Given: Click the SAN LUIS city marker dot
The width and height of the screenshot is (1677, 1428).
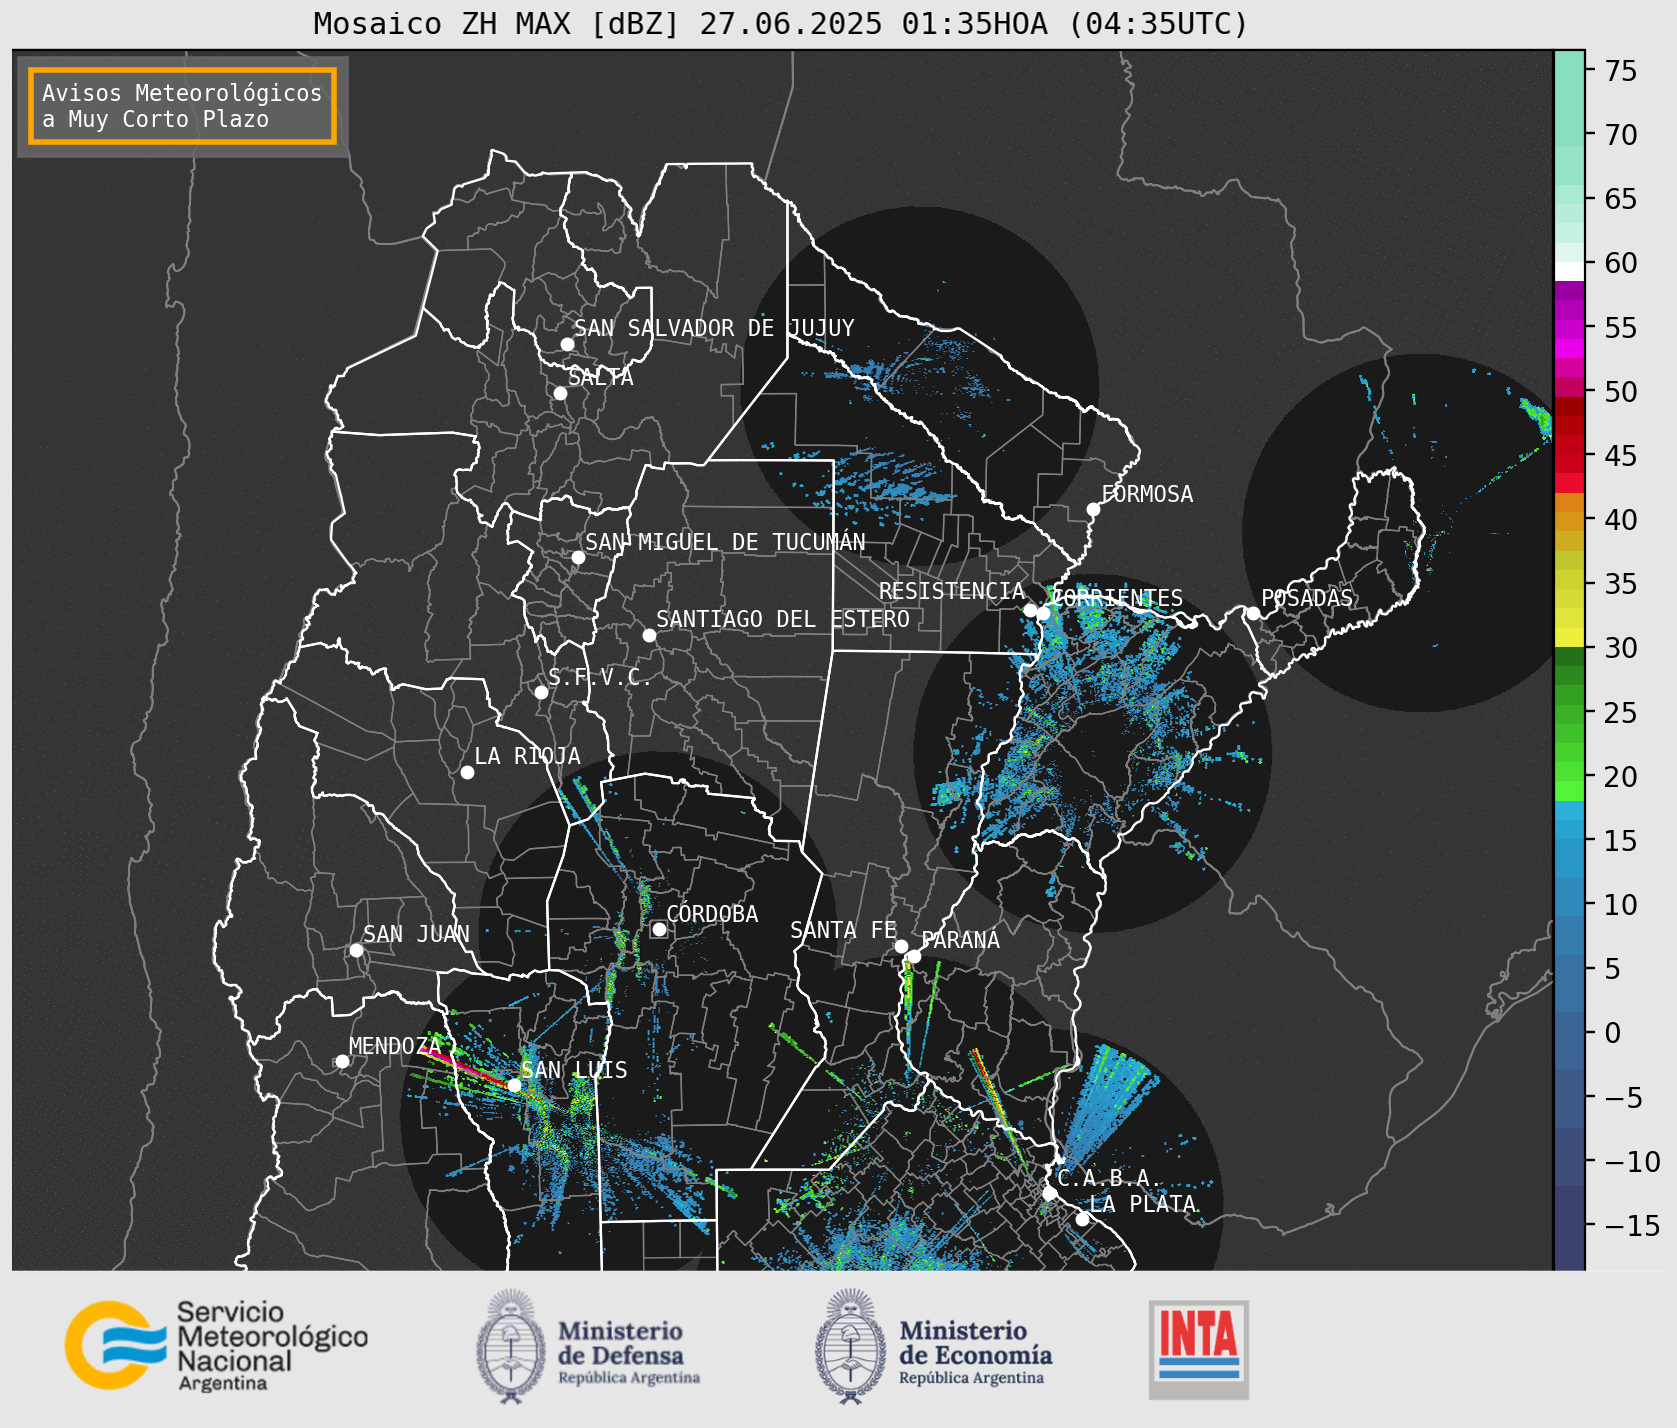Looking at the screenshot, I should point(514,1085).
